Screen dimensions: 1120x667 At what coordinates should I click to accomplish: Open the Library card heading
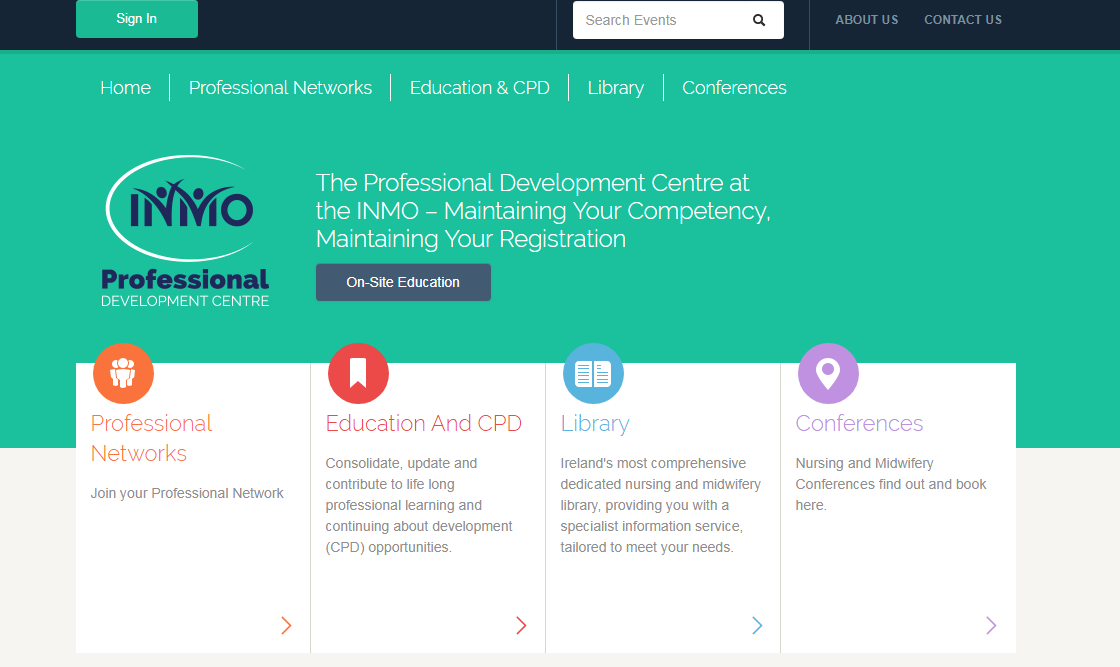595,423
